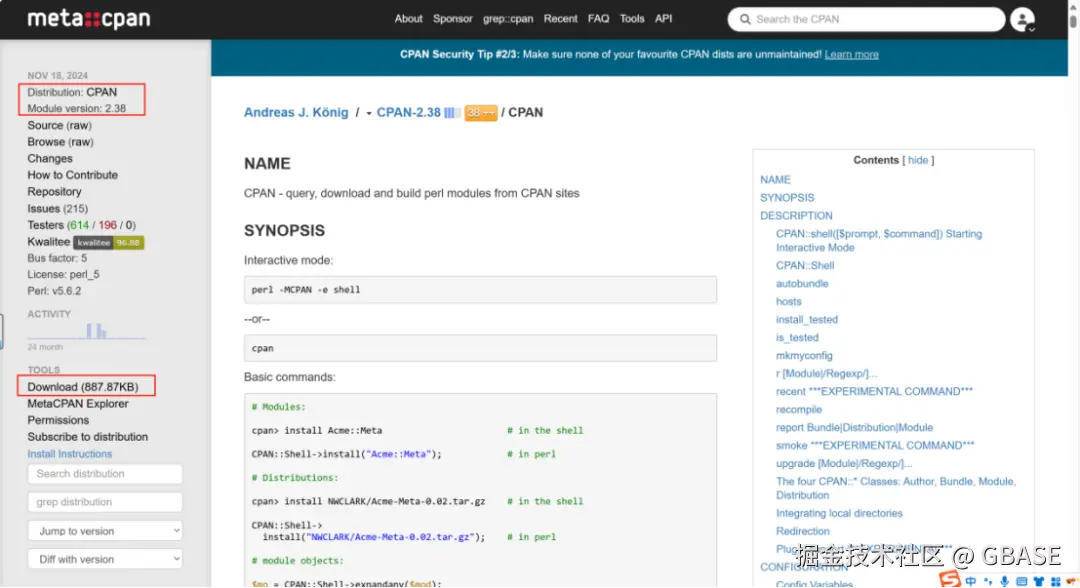Click the 'perl -MCPAN -e shell' code line
The height and width of the screenshot is (588, 1080).
click(x=306, y=290)
